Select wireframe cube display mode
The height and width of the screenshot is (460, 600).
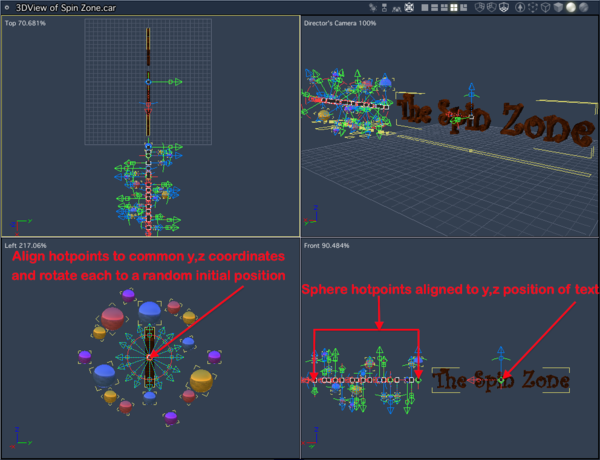[546, 7]
